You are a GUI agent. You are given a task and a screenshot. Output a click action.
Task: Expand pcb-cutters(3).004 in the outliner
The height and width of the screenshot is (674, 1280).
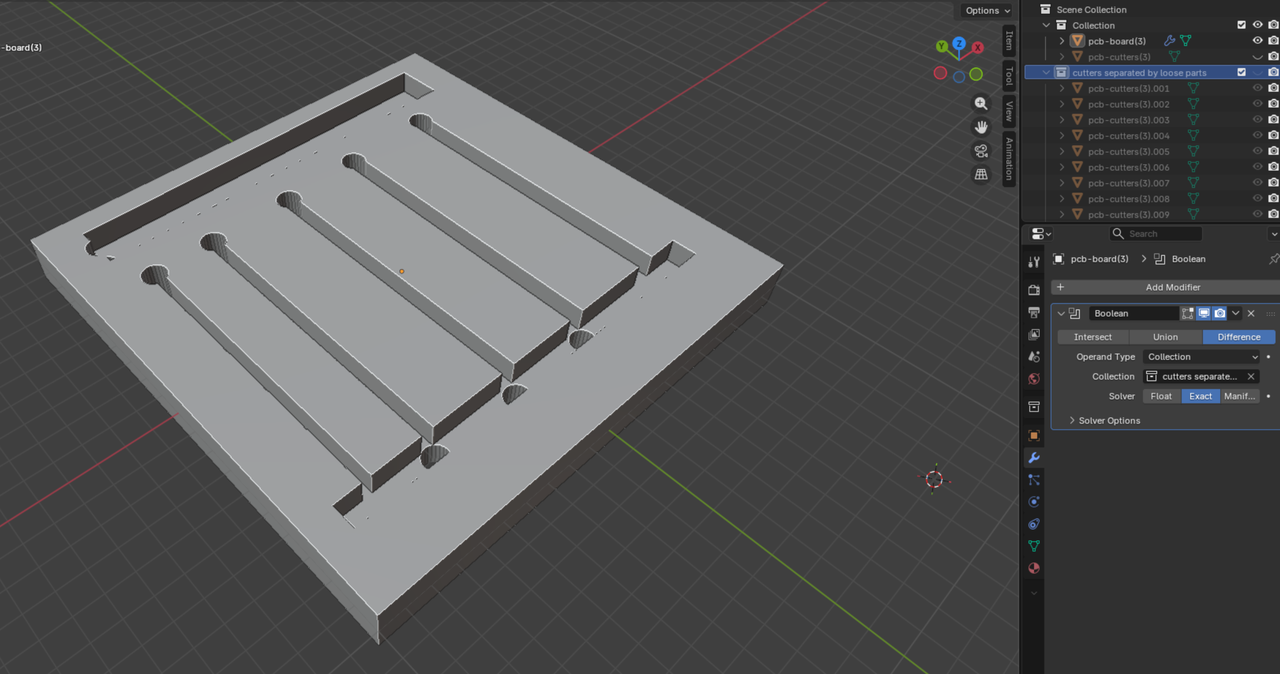click(1062, 136)
